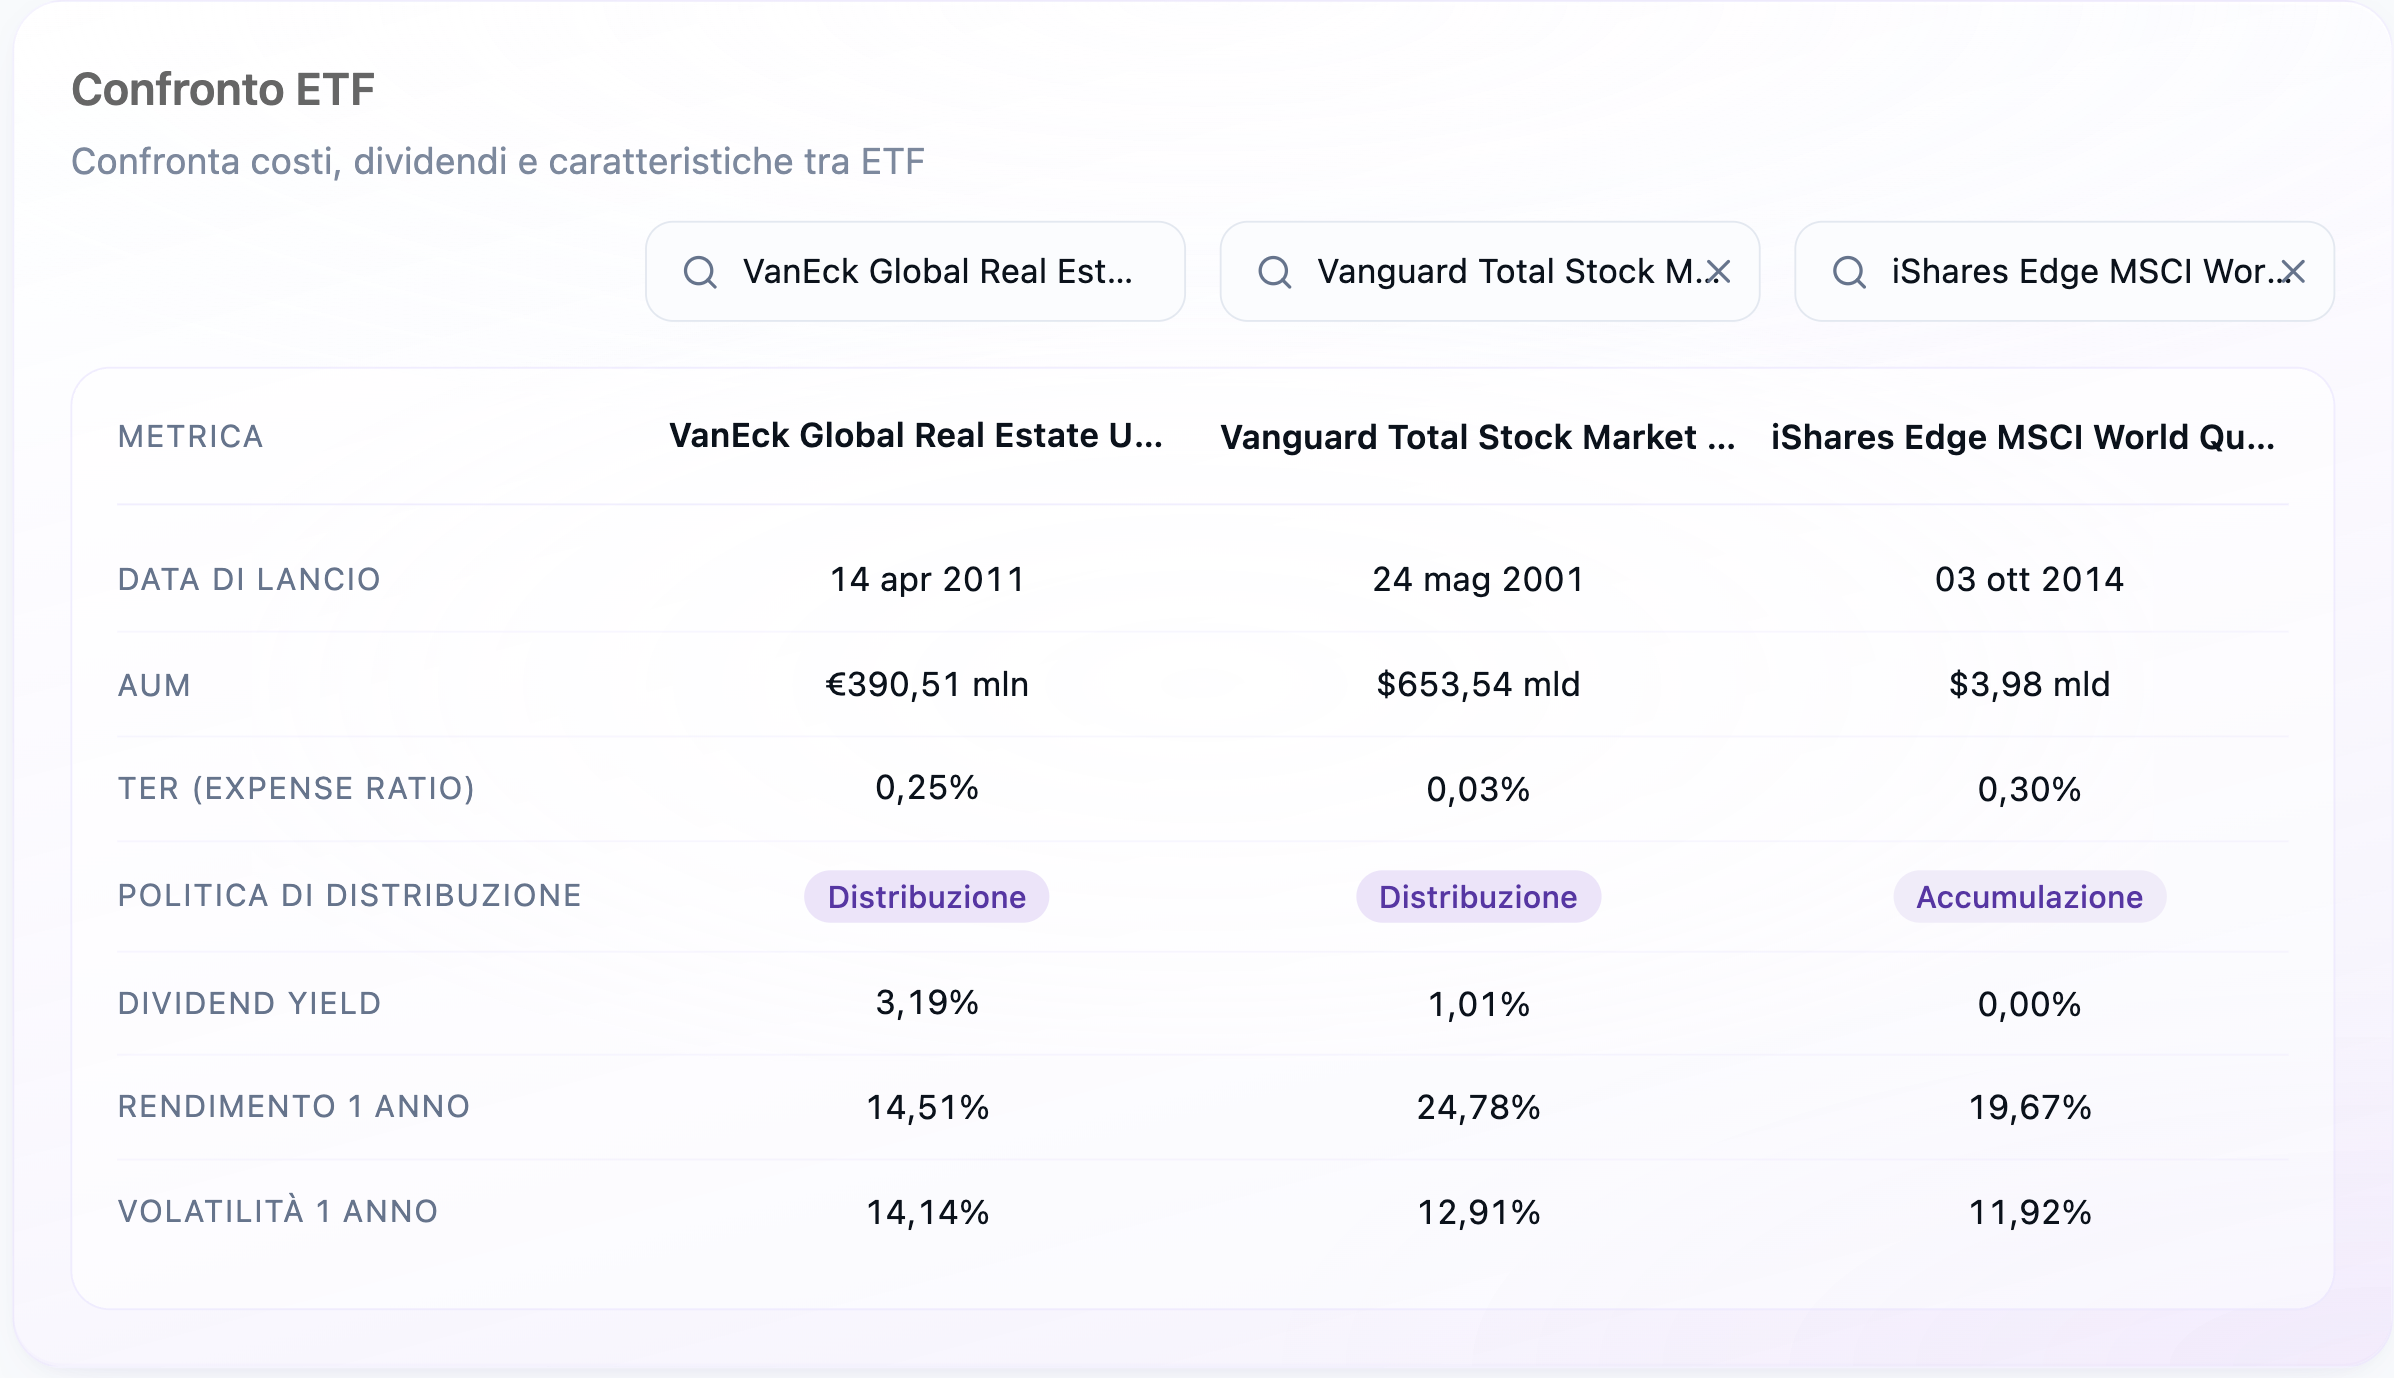Viewport: 2394px width, 1378px height.
Task: Select the Rendimento 1 Anno row label
Action: (x=294, y=1106)
